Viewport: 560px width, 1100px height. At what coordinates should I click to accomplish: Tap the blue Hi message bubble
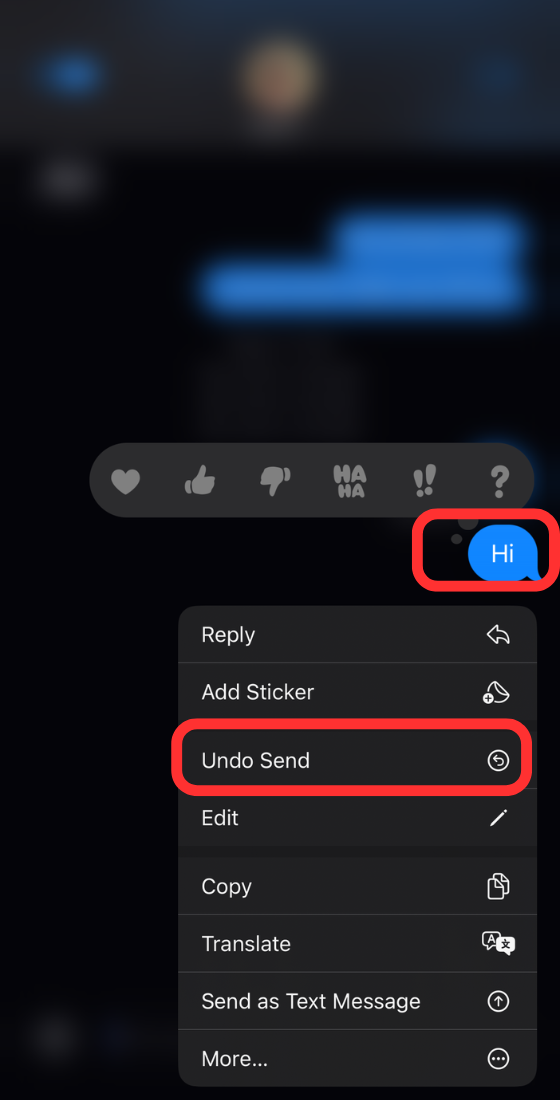(x=504, y=553)
